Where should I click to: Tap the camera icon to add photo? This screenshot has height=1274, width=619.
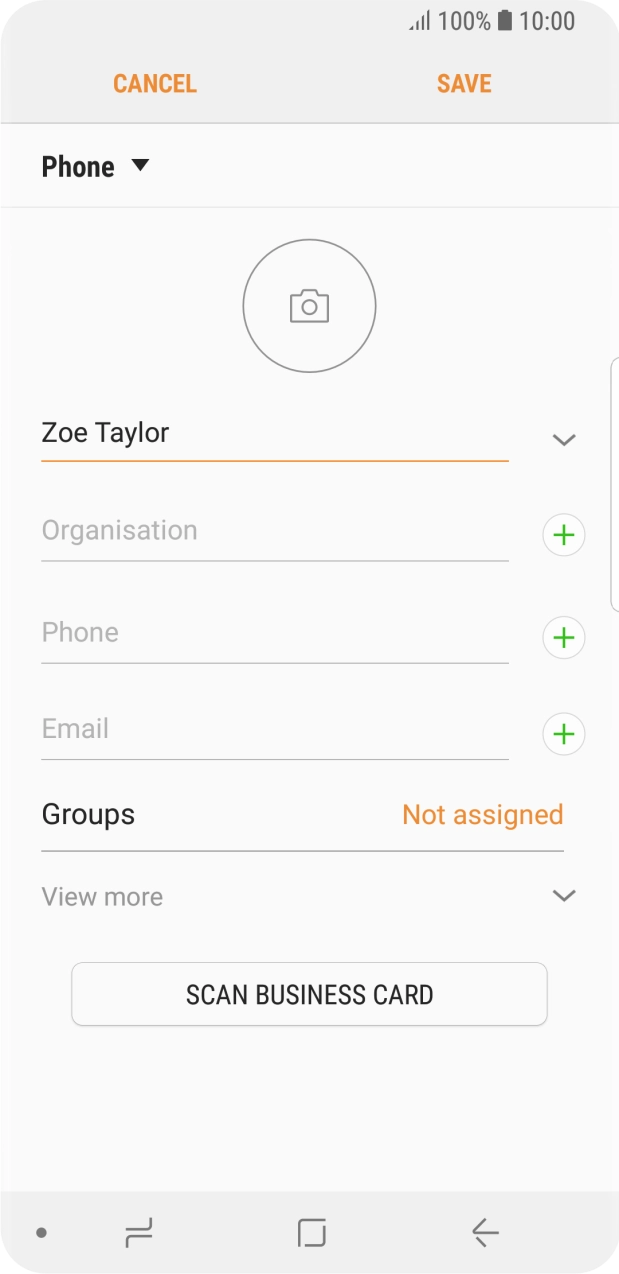309,306
